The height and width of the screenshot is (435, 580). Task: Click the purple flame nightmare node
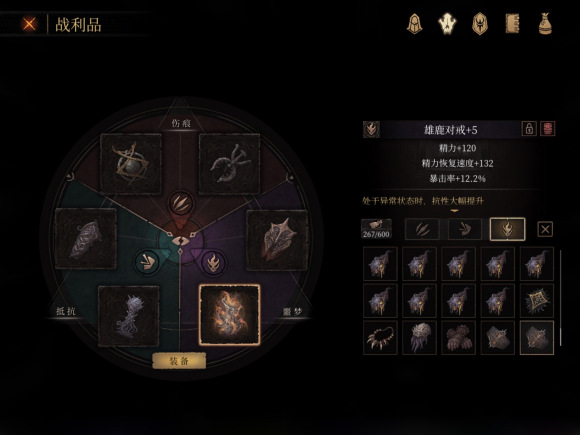click(214, 263)
